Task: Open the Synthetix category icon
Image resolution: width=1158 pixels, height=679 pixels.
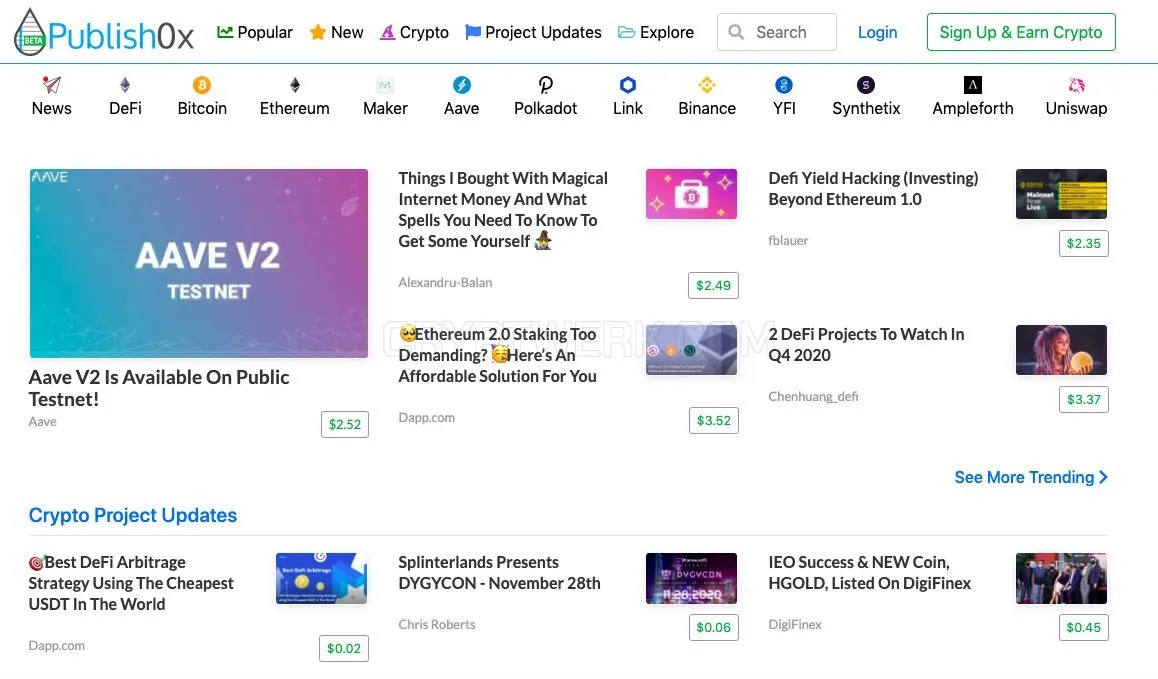Action: [x=866, y=85]
